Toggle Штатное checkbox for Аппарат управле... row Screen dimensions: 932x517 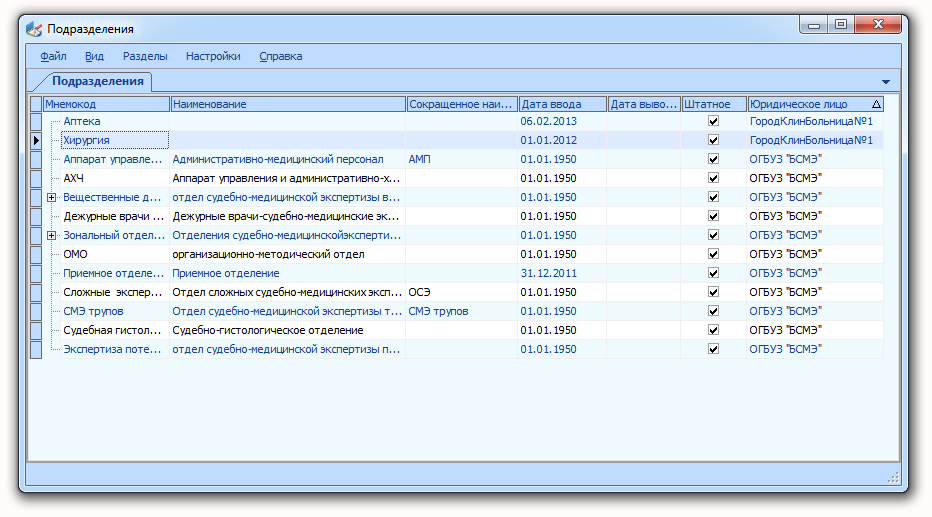pos(713,159)
